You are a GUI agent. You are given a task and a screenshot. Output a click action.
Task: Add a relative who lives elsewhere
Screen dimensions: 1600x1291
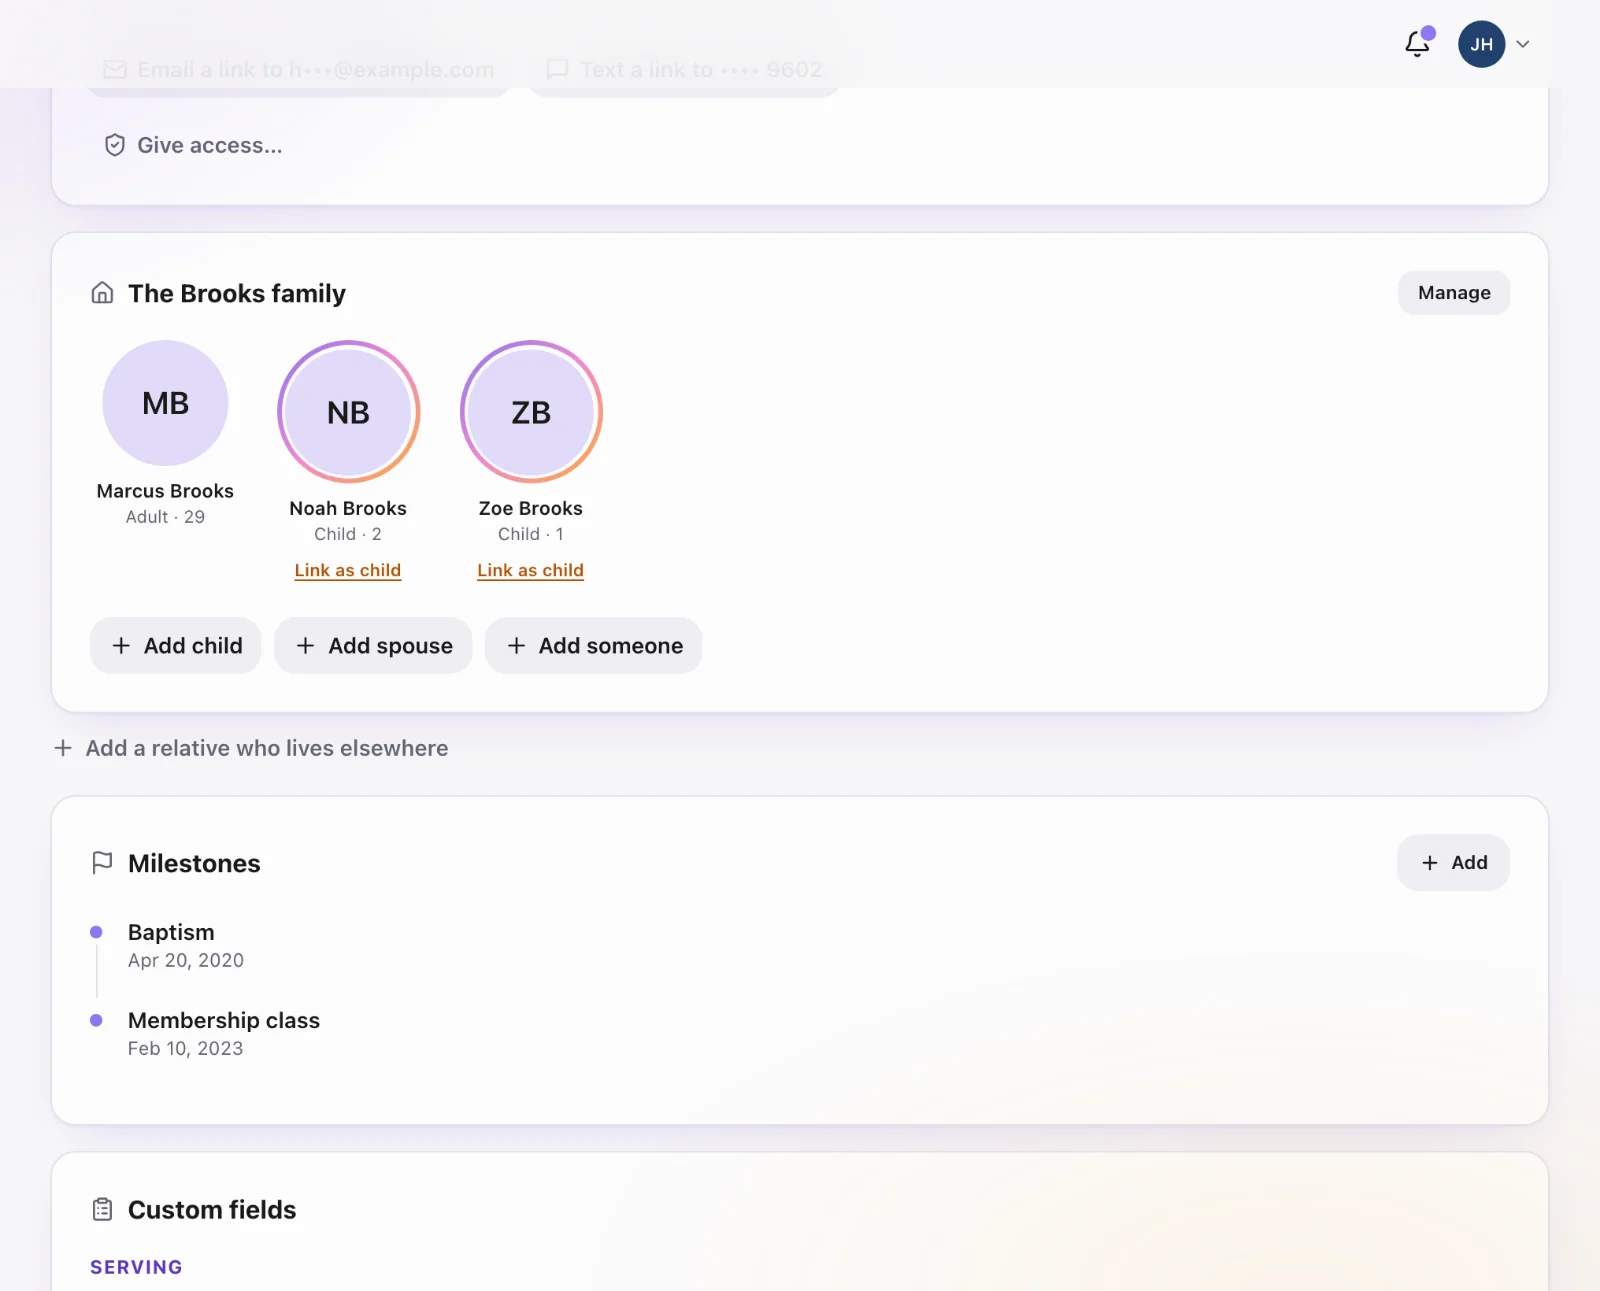tap(251, 748)
